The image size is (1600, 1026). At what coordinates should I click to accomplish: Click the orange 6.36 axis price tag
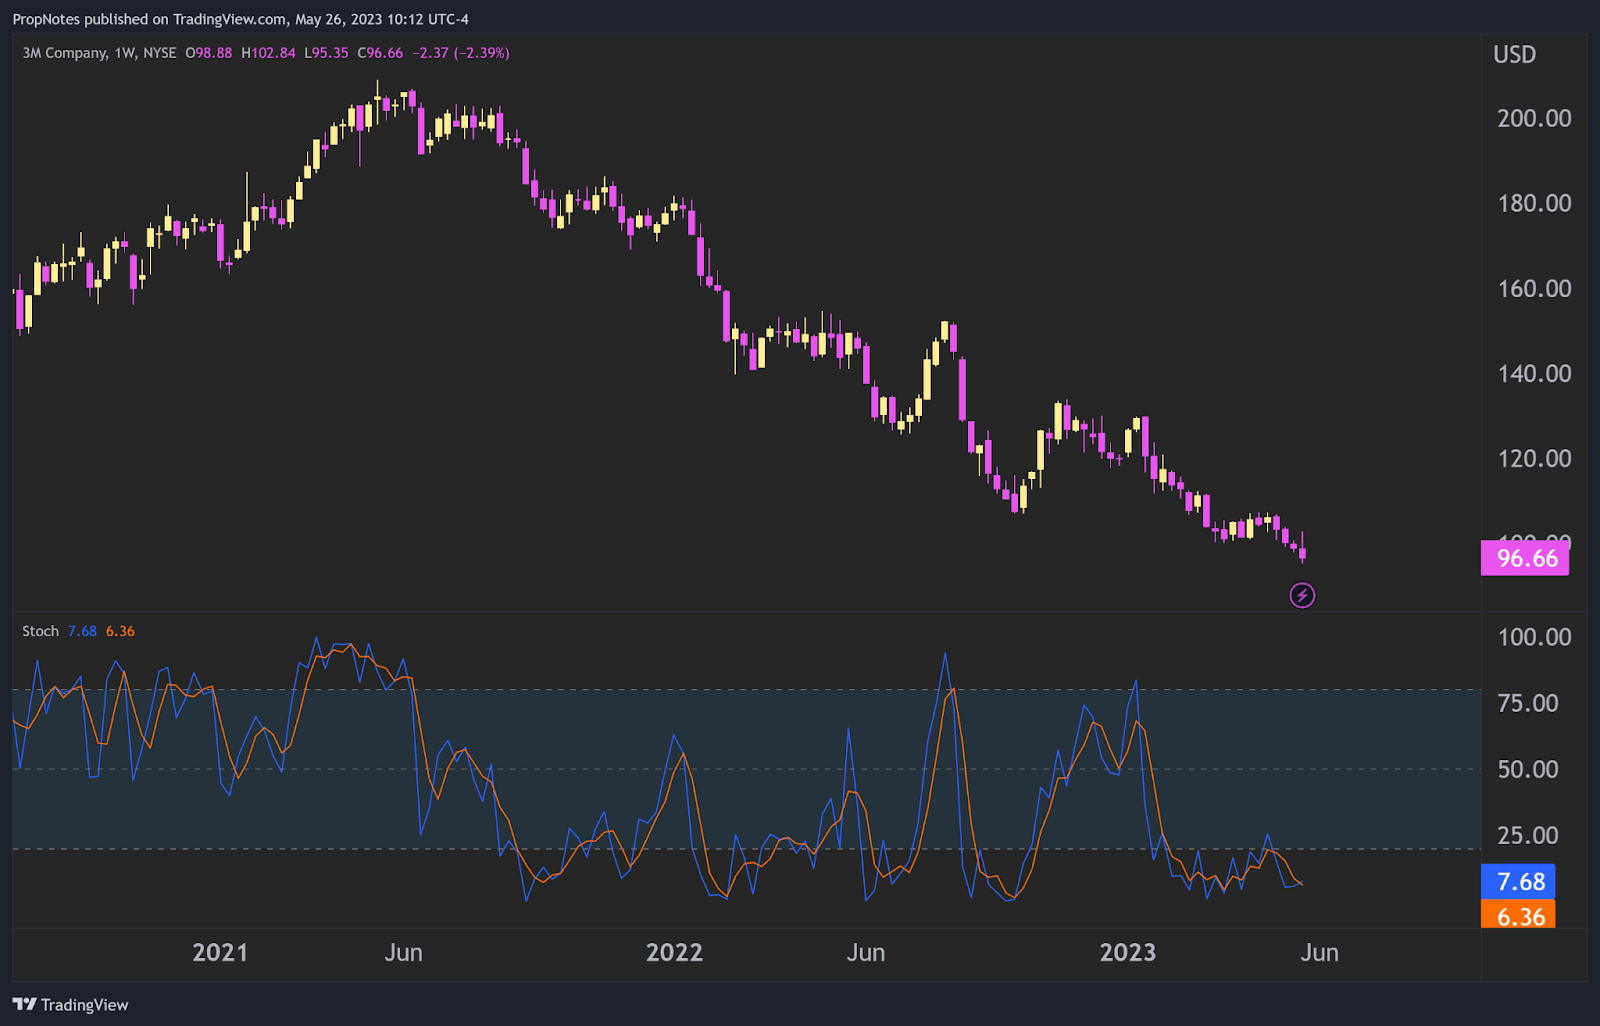(x=1518, y=914)
